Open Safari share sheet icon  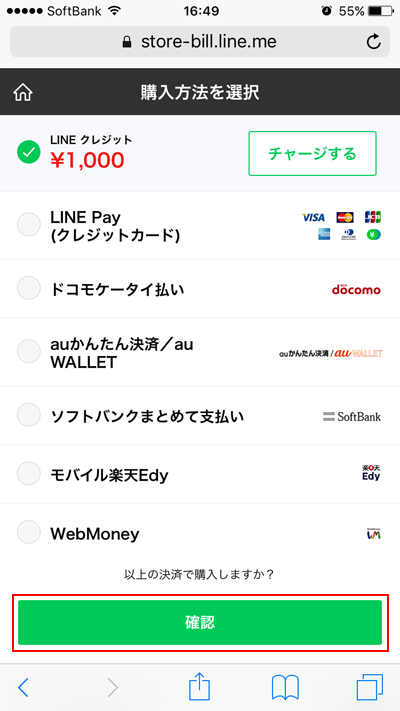(200, 687)
